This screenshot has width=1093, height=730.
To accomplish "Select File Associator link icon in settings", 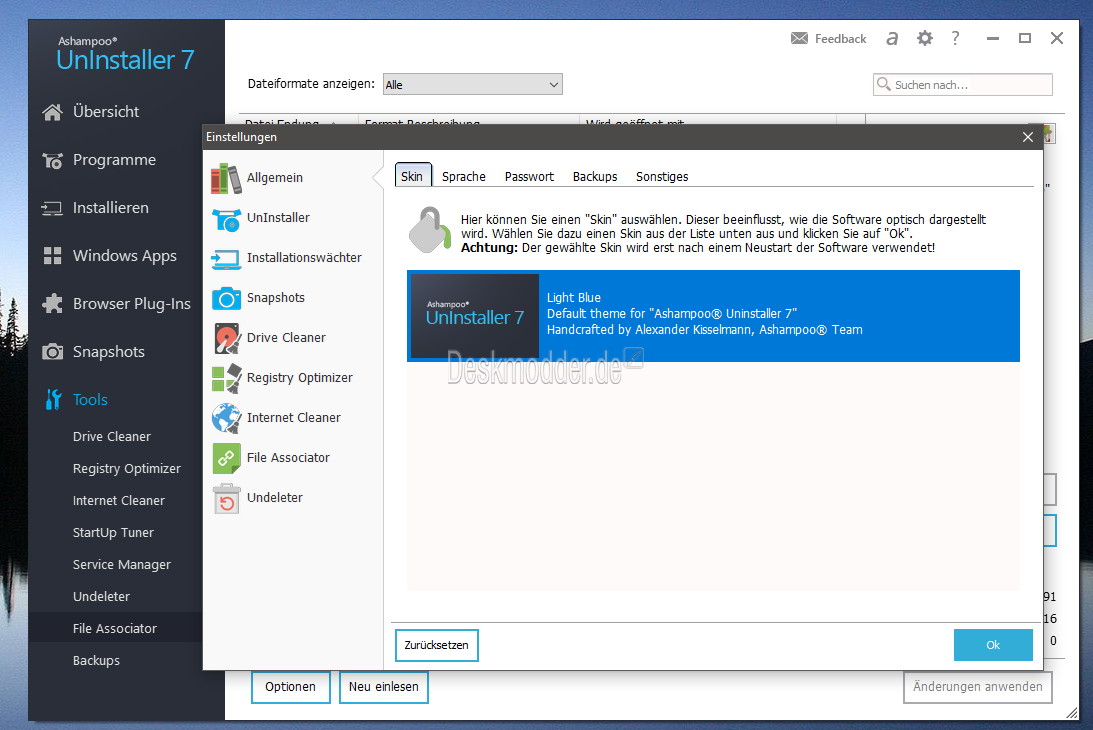I will (x=227, y=458).
